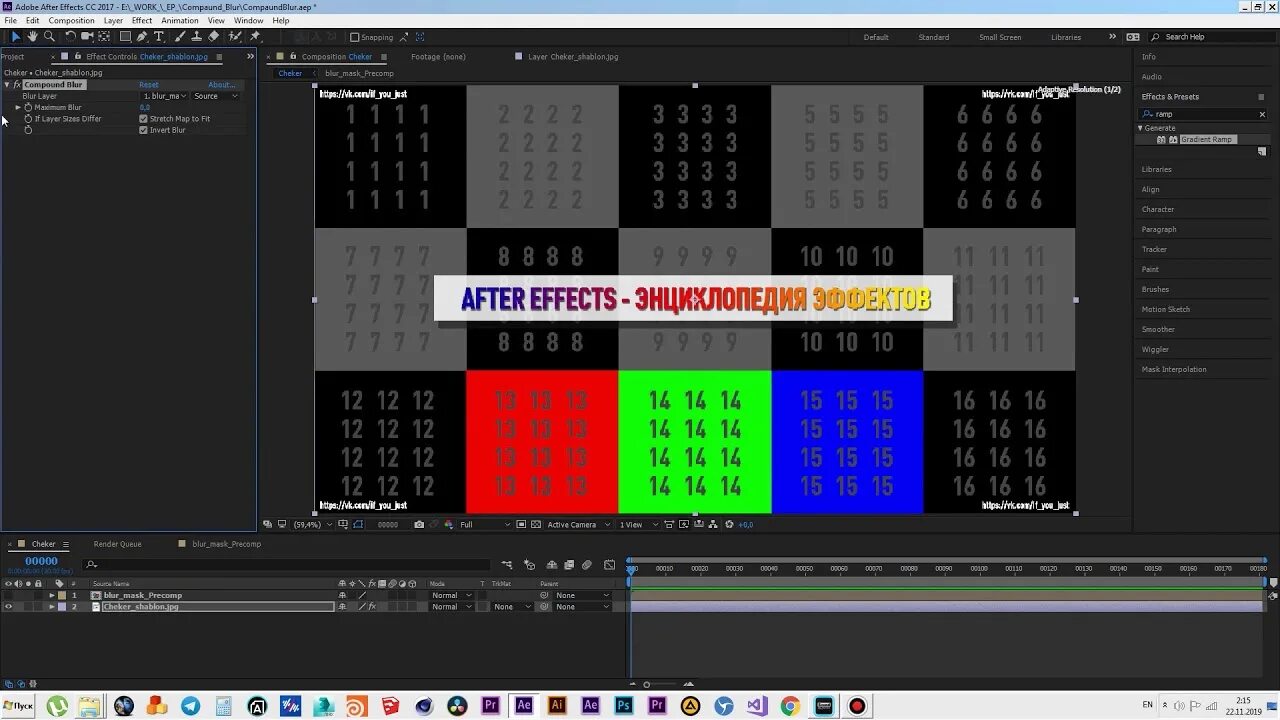Select the Horizontal Type tool
1280x720 pixels.
coord(159,37)
